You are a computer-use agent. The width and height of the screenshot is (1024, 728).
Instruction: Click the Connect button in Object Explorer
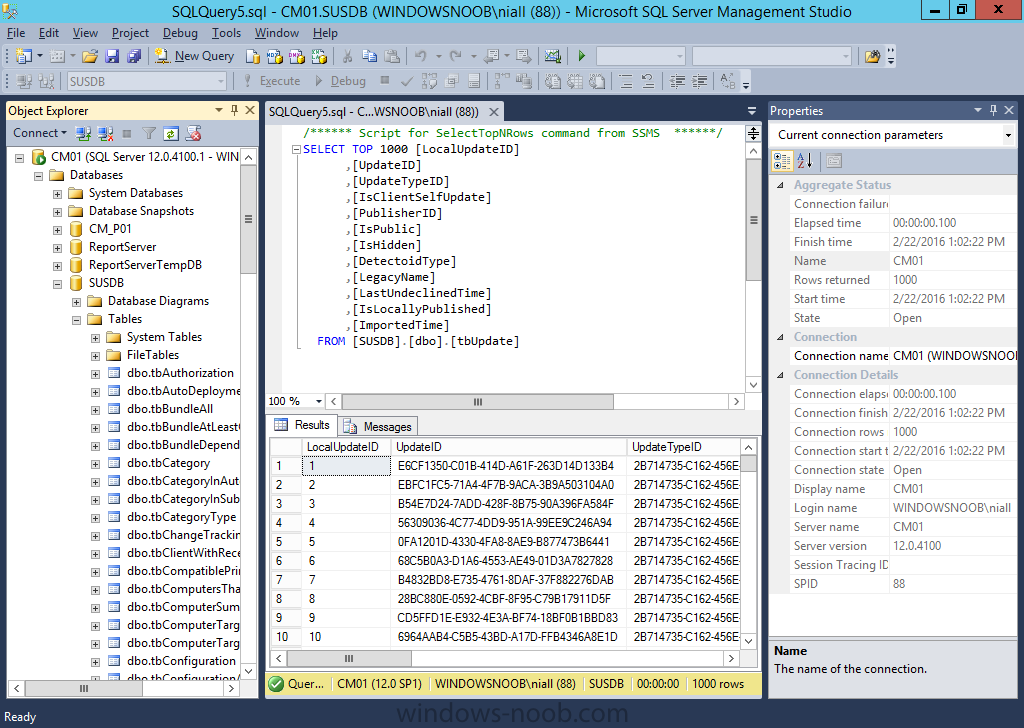click(x=40, y=133)
